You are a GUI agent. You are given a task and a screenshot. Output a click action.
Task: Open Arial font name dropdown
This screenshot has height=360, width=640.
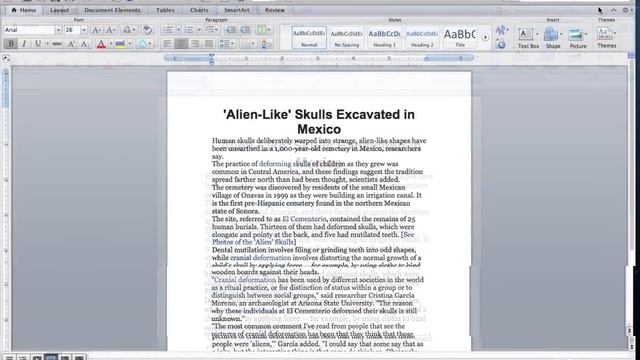click(58, 30)
